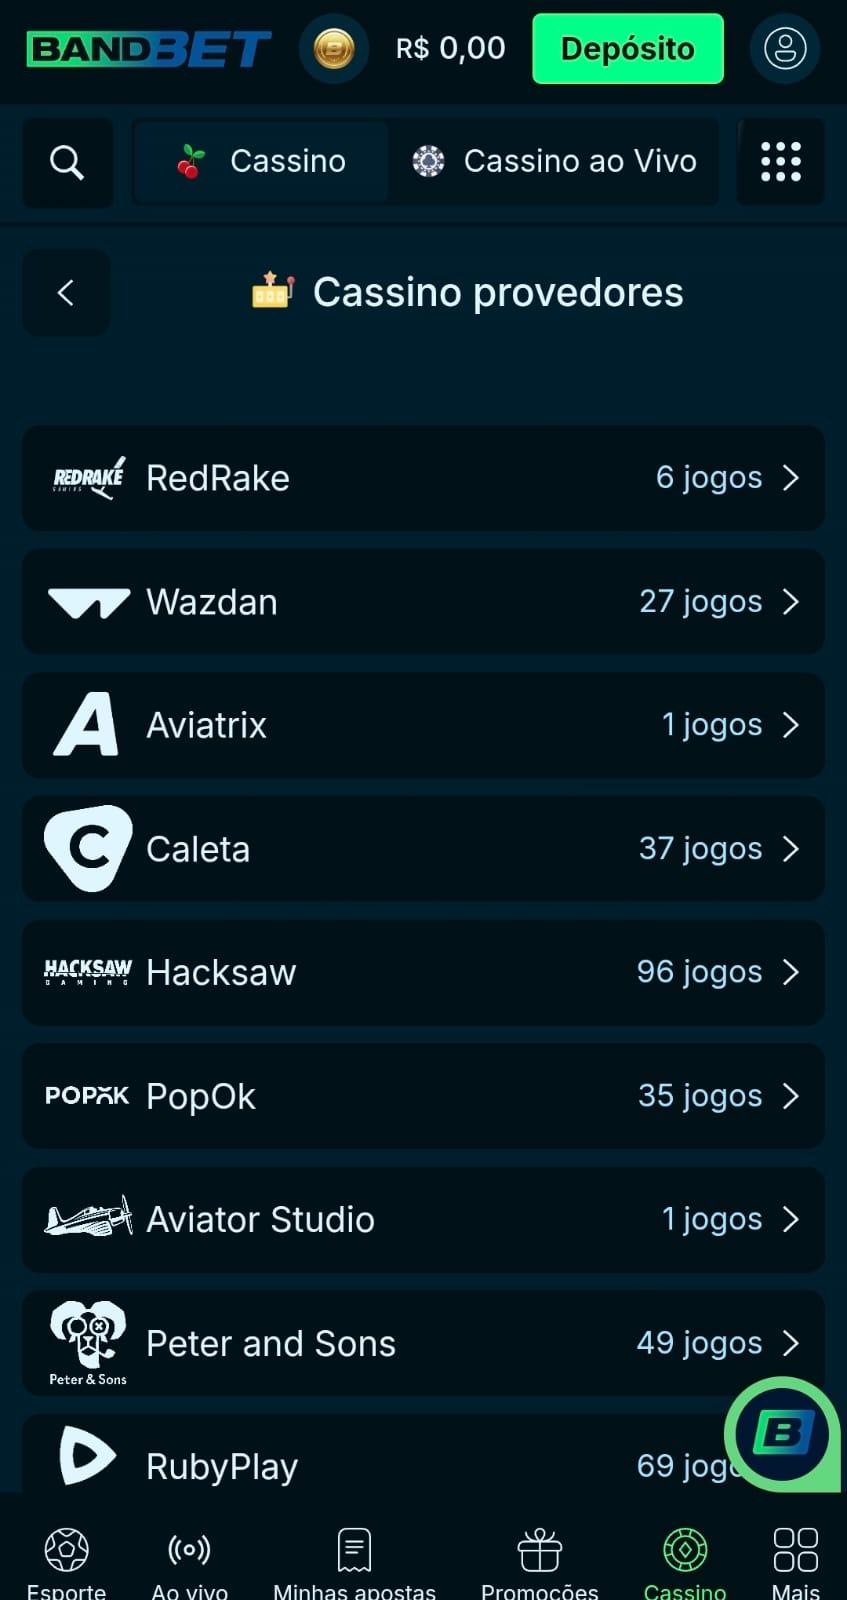This screenshot has height=1600, width=847.
Task: Open the Caleta provider row
Action: pyautogui.click(x=423, y=849)
